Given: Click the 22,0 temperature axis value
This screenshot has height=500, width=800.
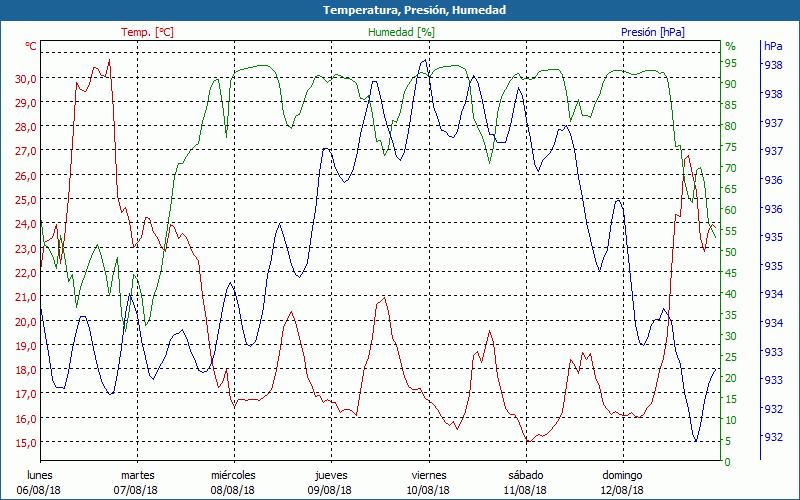Looking at the screenshot, I should point(27,272).
